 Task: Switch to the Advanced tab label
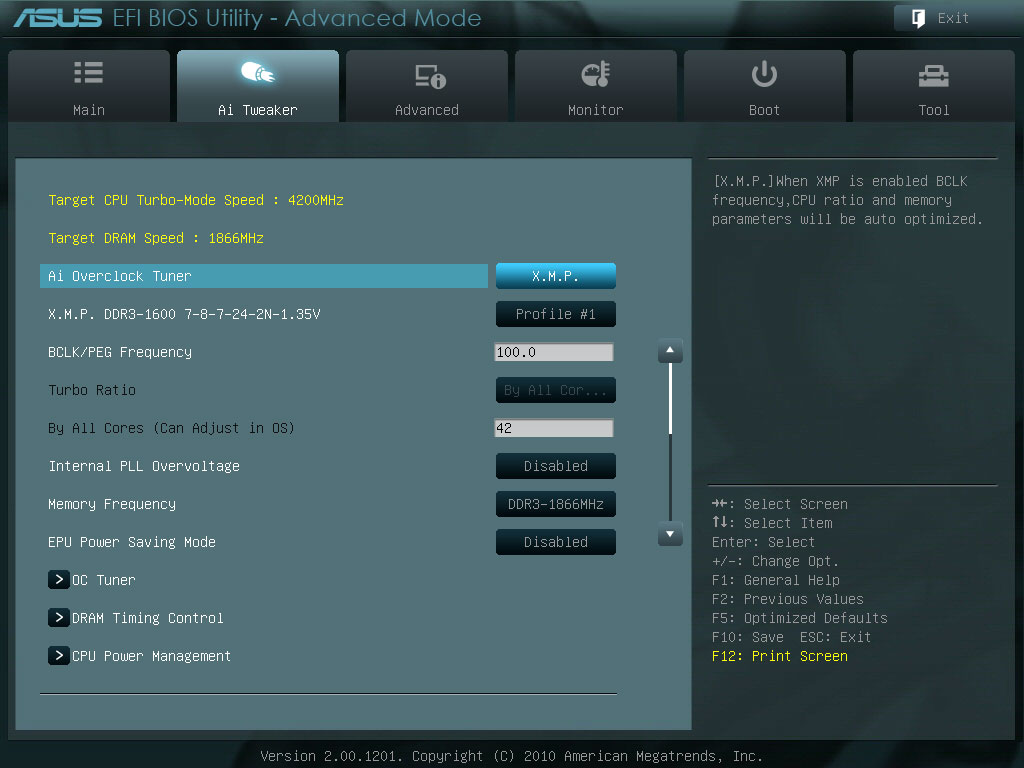tap(427, 110)
